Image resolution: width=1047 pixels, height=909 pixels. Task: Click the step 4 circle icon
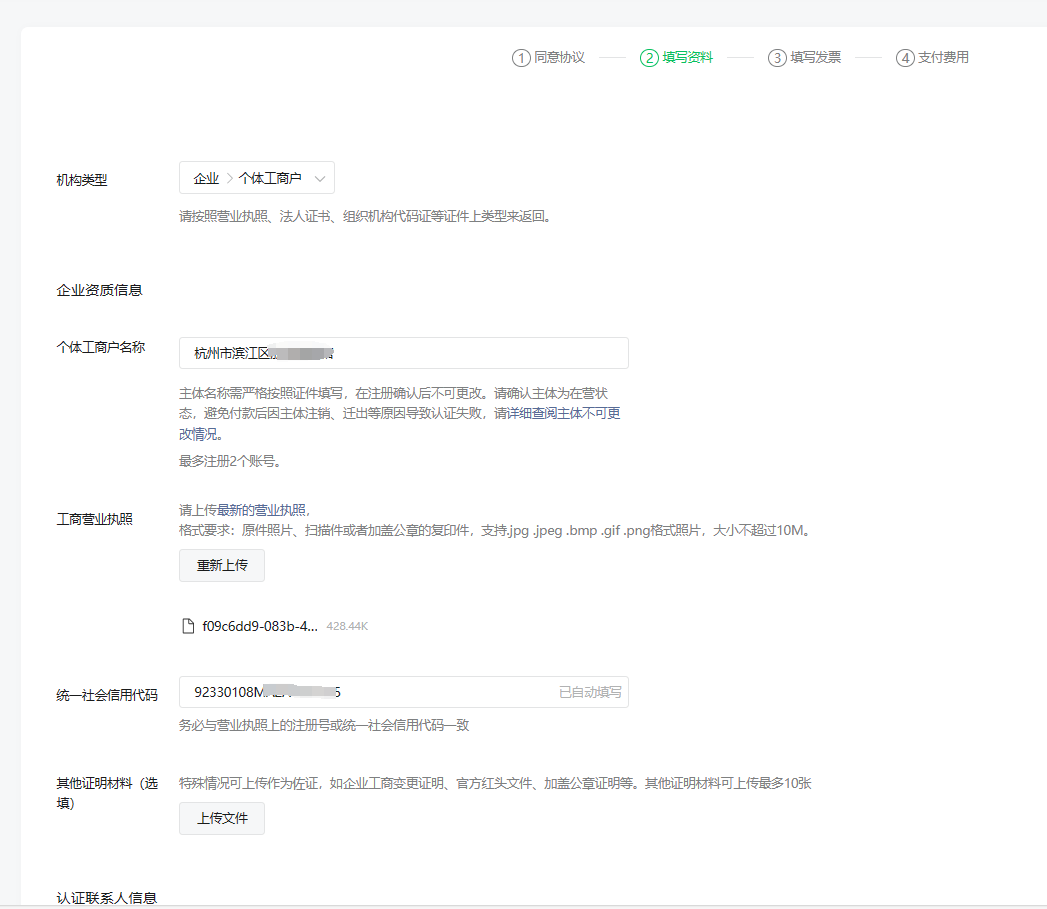(x=905, y=58)
